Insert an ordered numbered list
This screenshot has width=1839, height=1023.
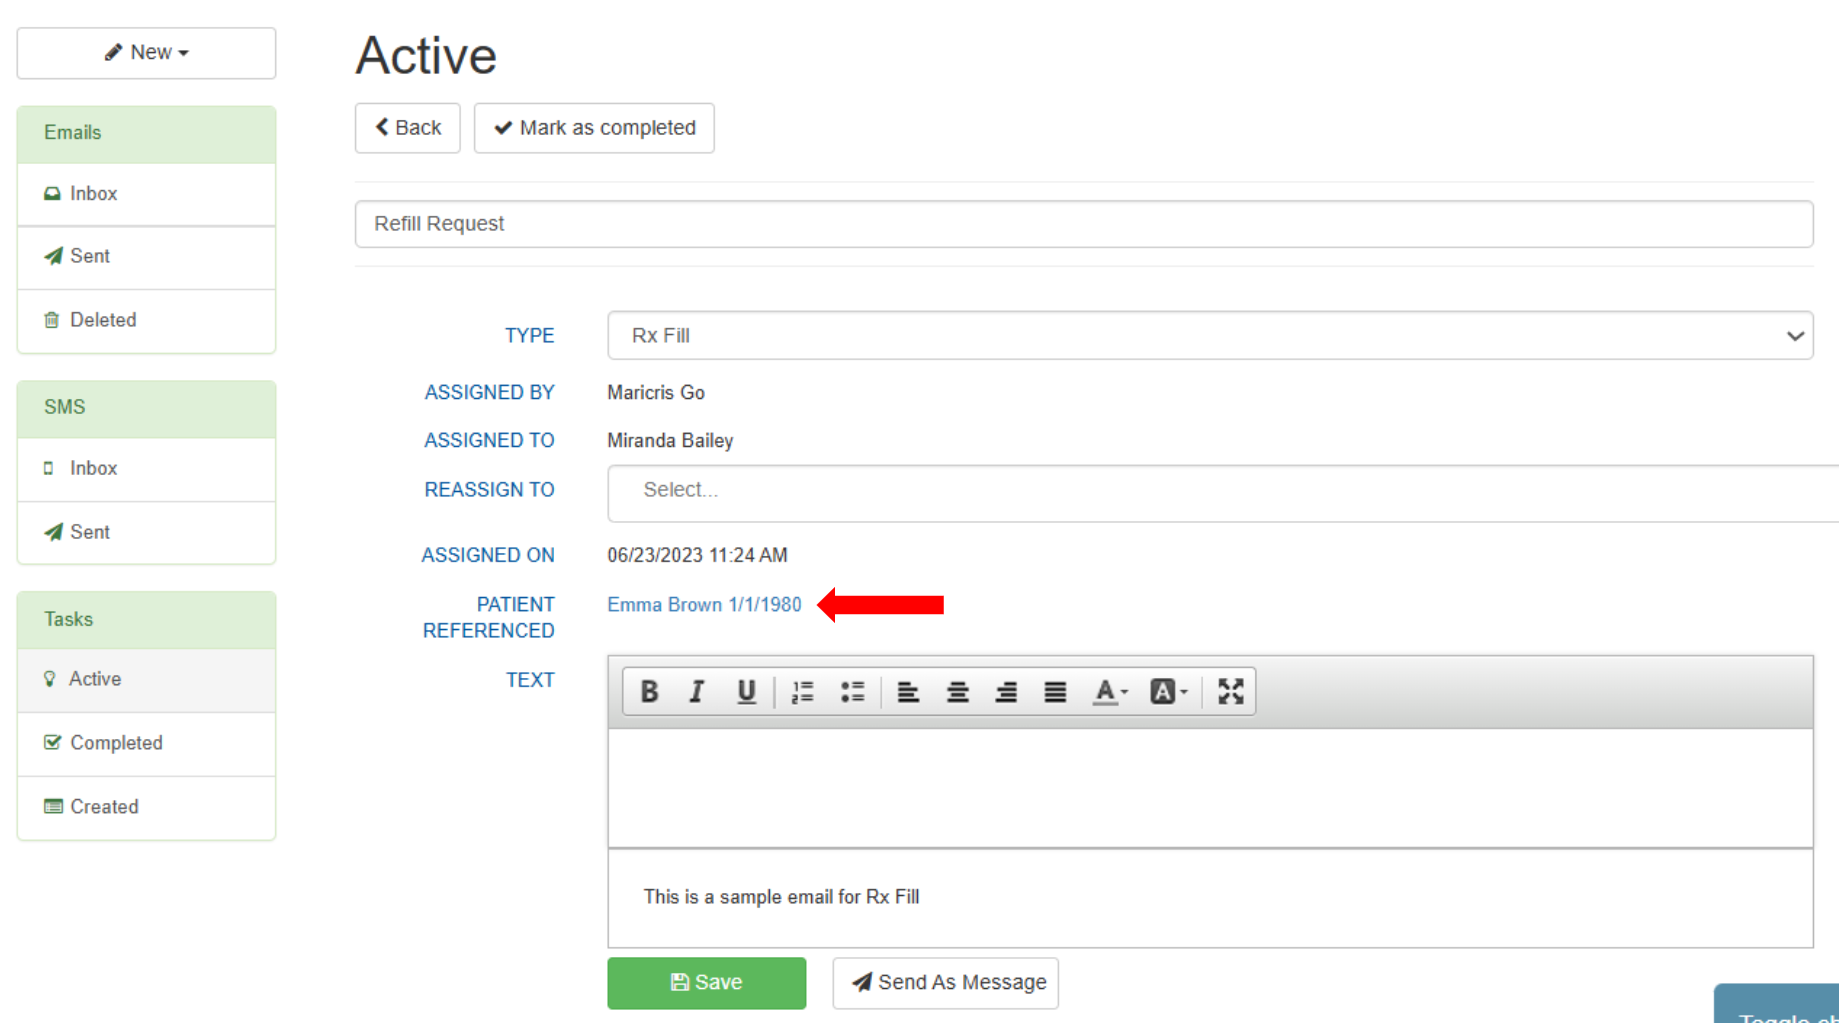pyautogui.click(x=802, y=691)
